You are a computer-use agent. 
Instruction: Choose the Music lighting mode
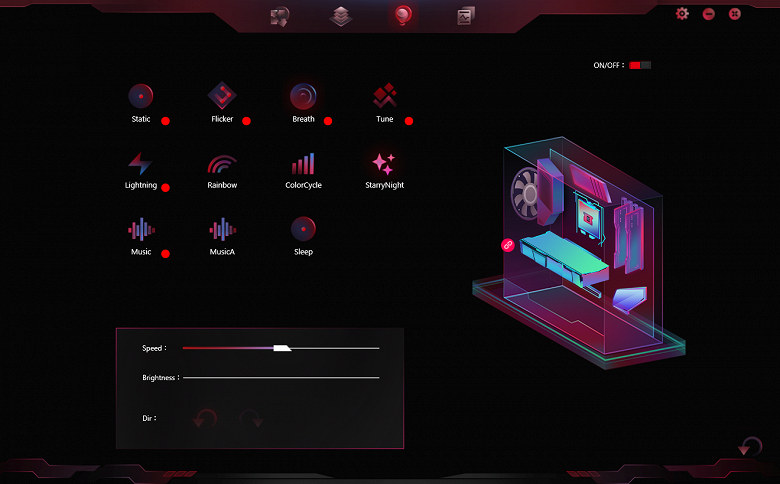tap(141, 230)
